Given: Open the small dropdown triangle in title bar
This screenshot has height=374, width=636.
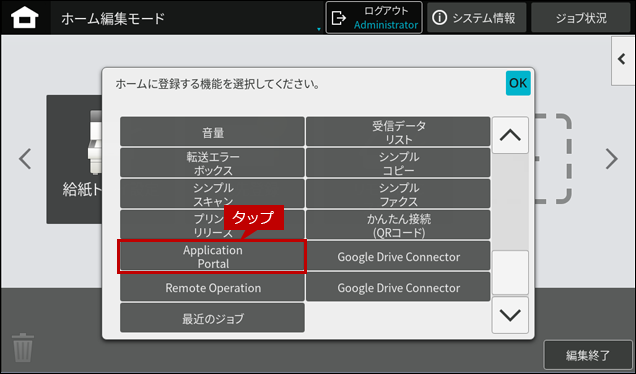Looking at the screenshot, I should 318,29.
